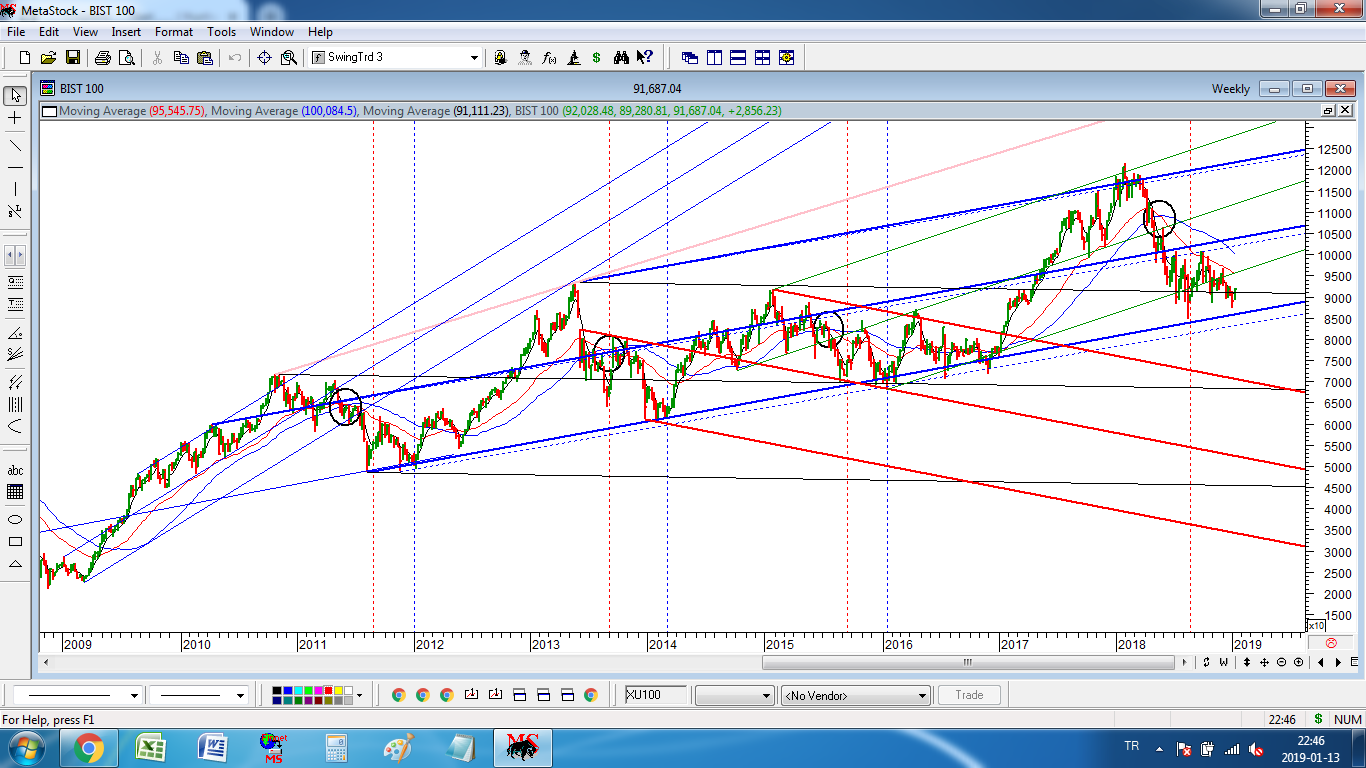Open the Edit menu
The image size is (1366, 768).
tap(49, 32)
